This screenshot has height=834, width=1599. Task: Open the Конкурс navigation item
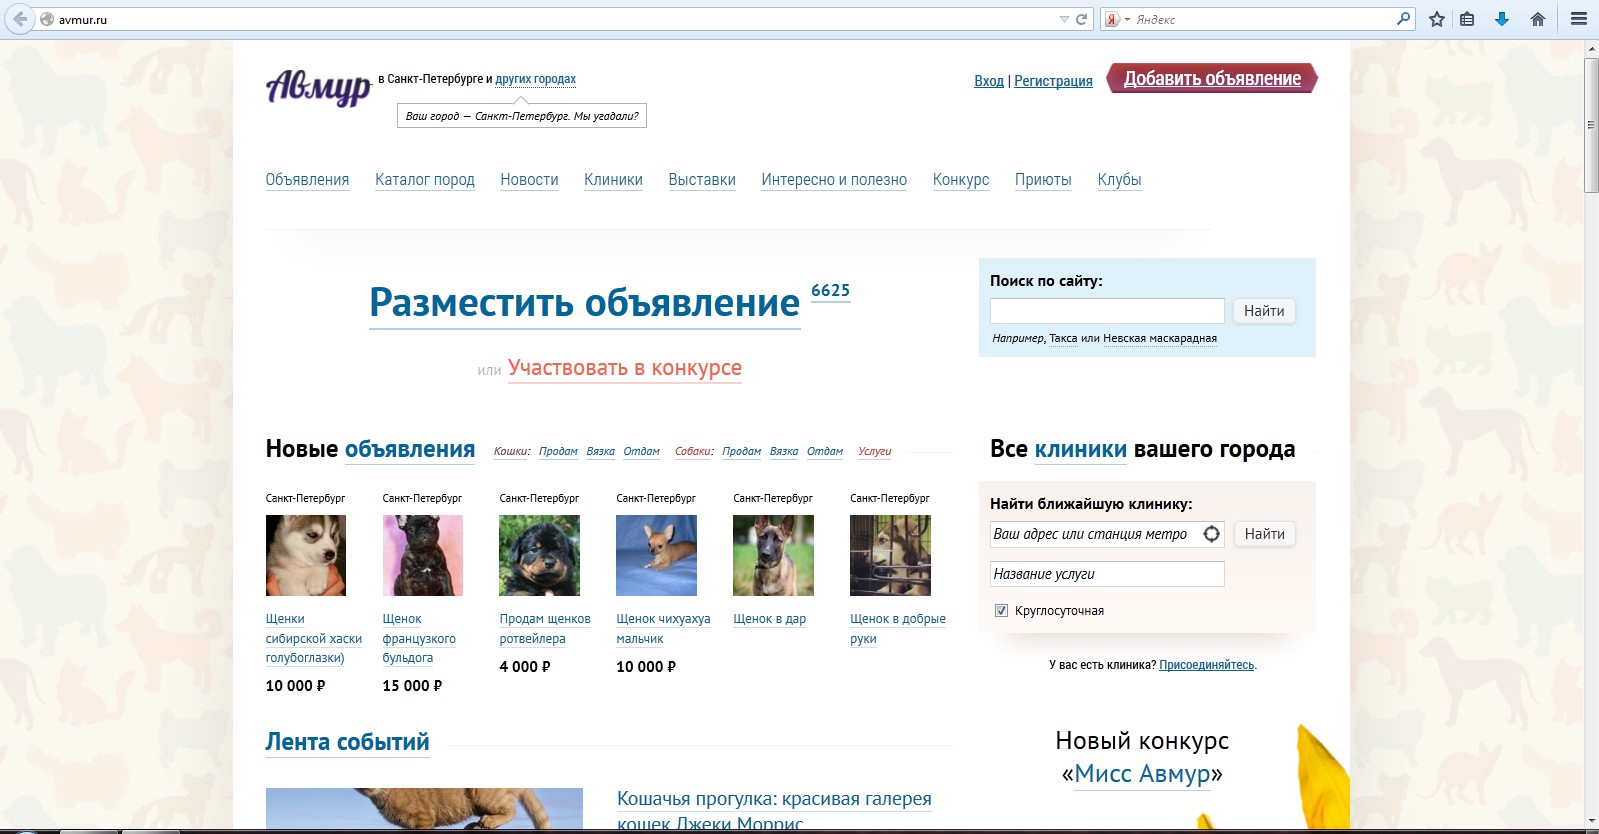pos(961,180)
